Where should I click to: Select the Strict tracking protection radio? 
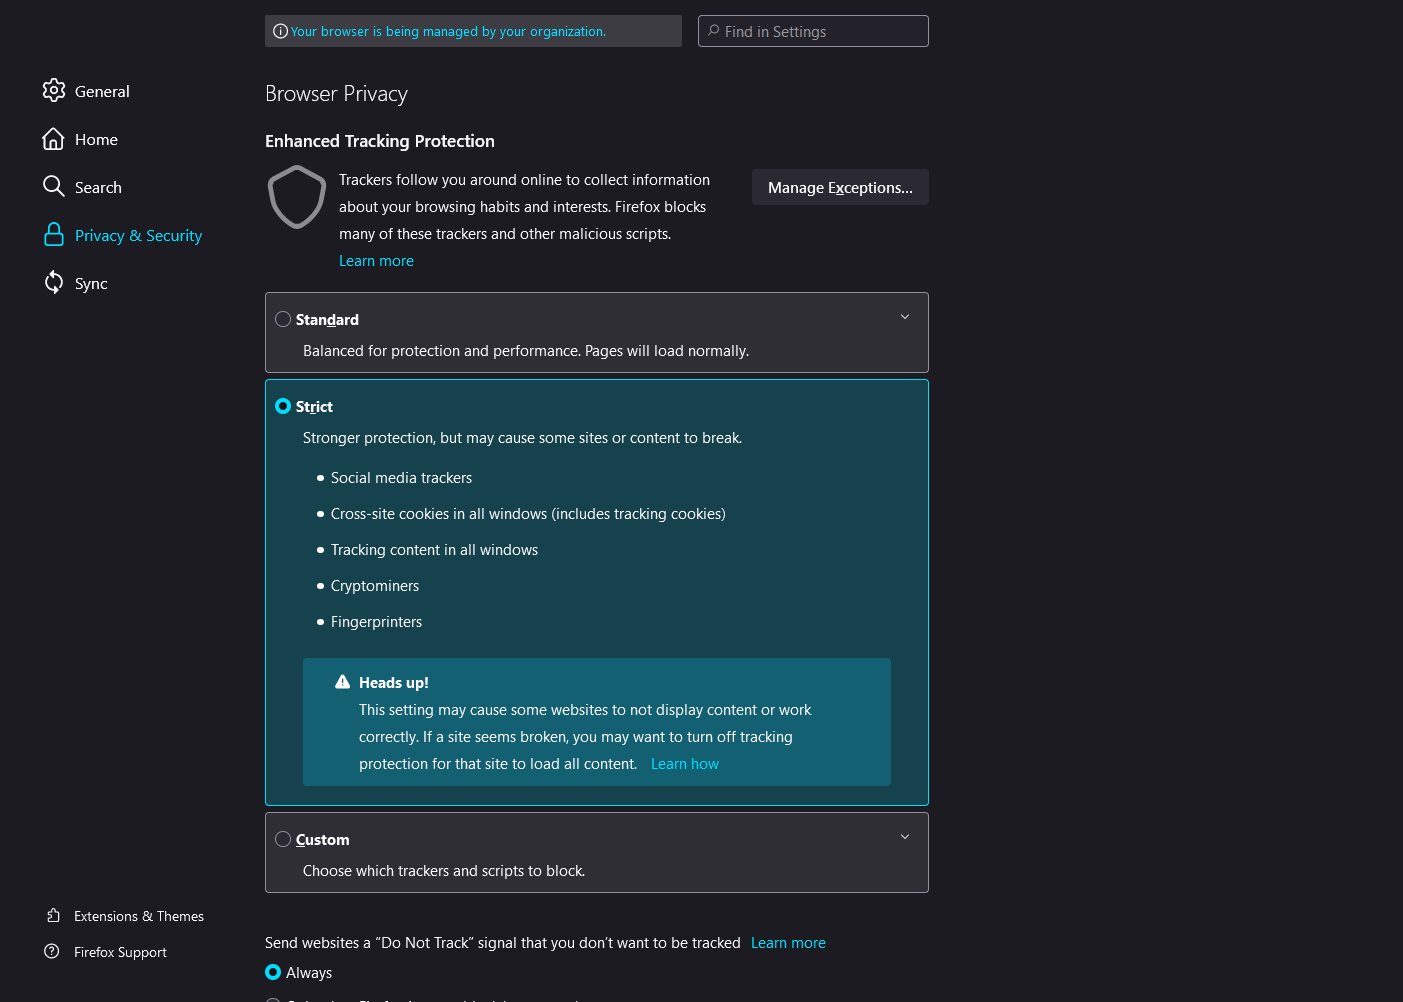pos(283,406)
